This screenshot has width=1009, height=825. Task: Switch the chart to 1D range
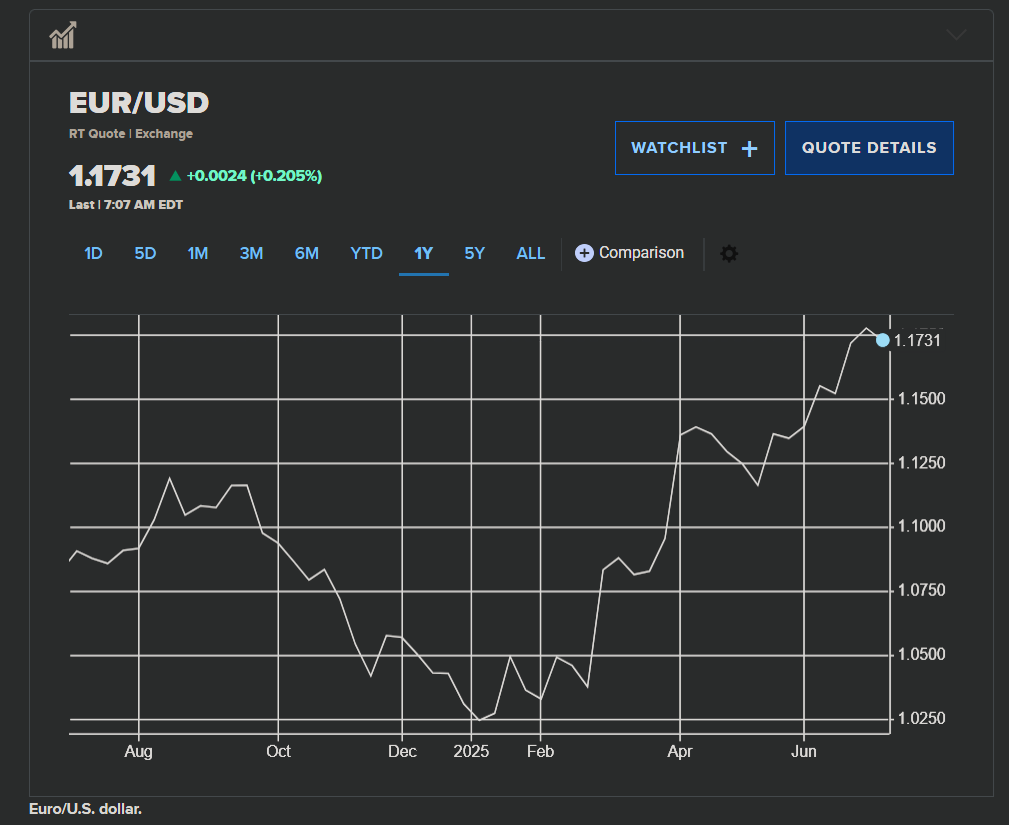[x=93, y=254]
